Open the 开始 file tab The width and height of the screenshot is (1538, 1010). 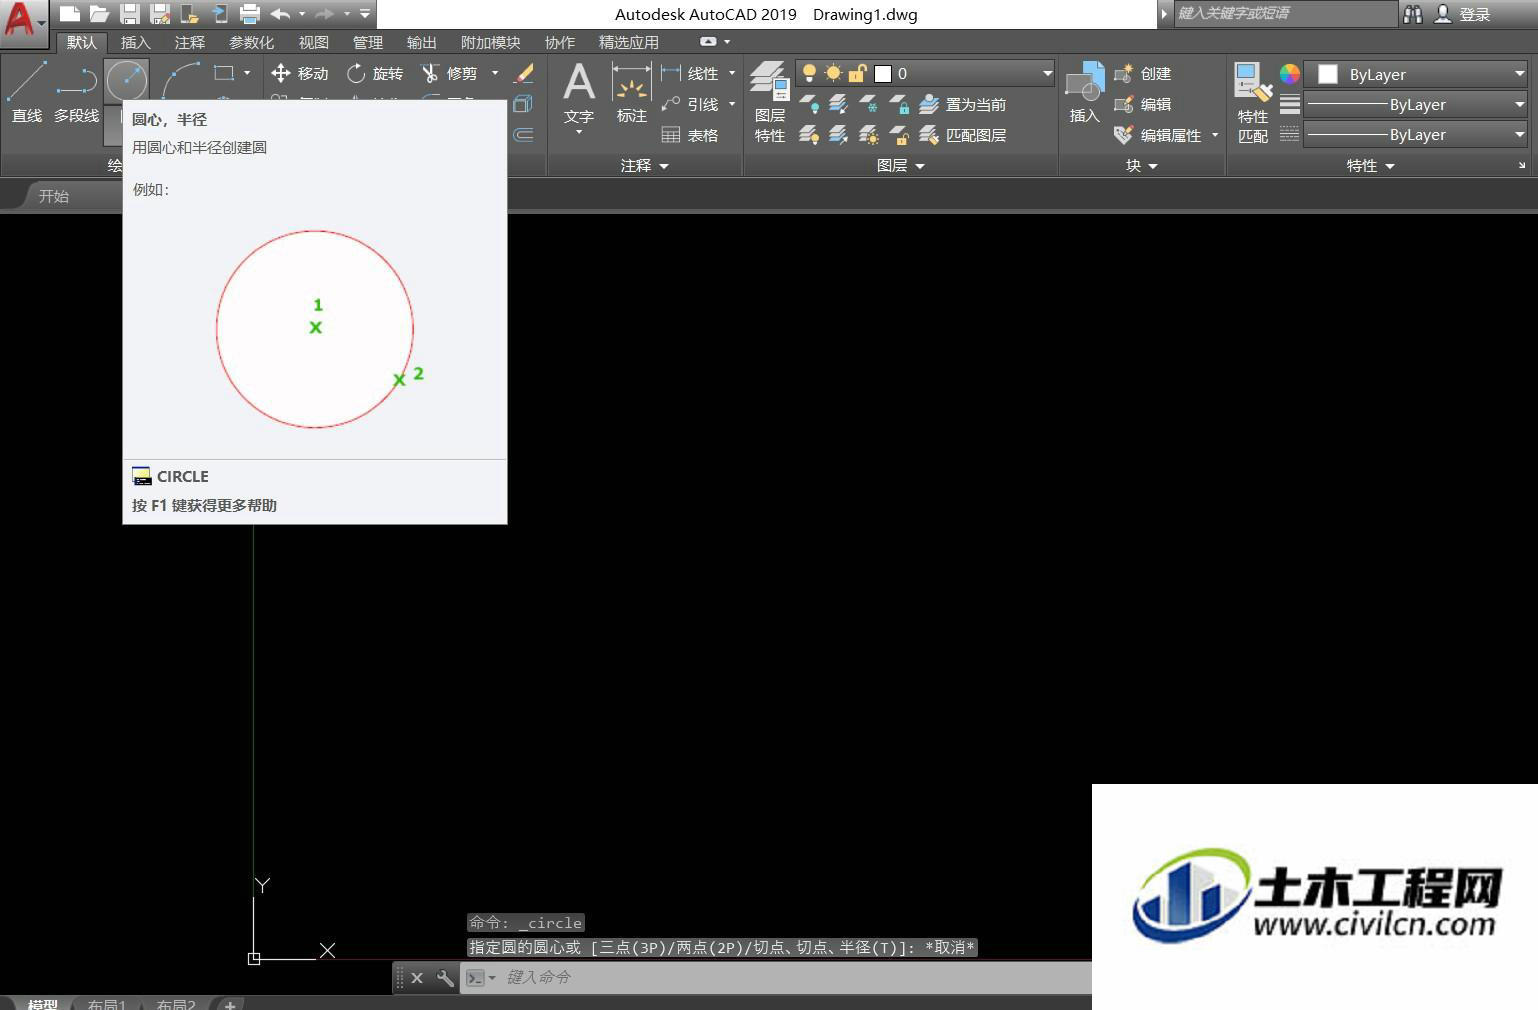(53, 196)
